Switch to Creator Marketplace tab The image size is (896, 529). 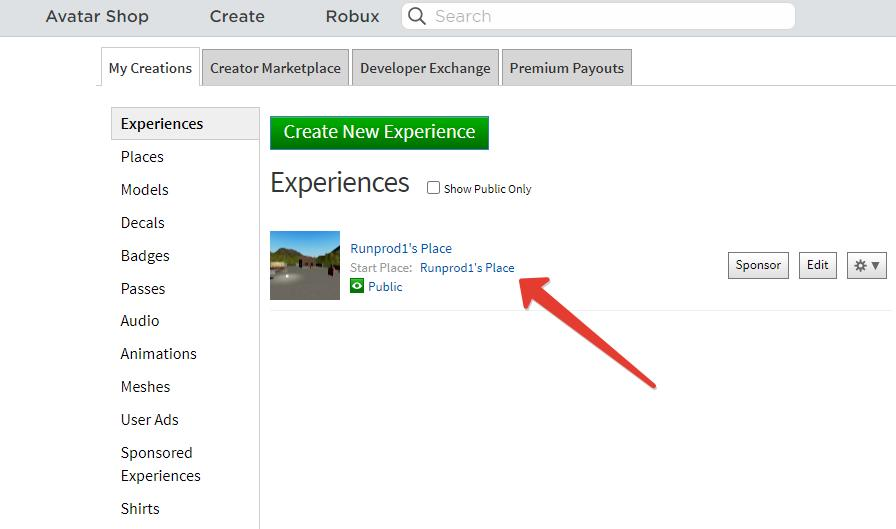click(x=275, y=68)
